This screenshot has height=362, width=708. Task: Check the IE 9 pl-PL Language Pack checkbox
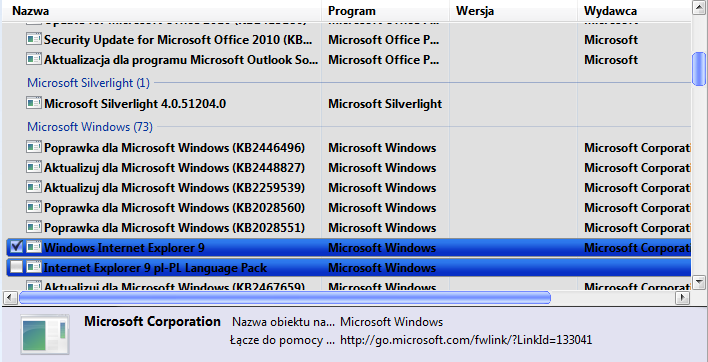coord(16,267)
